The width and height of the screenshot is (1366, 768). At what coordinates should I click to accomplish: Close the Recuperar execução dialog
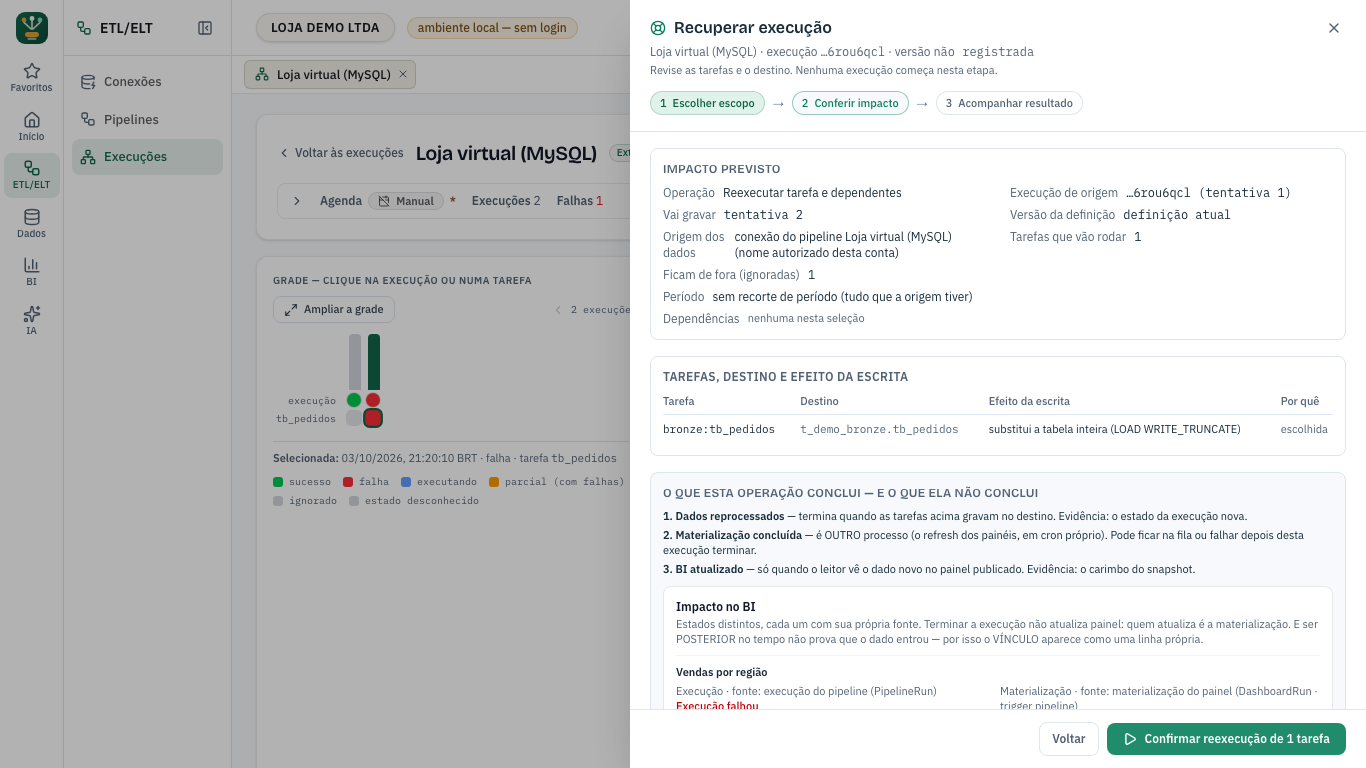coord(1333,28)
